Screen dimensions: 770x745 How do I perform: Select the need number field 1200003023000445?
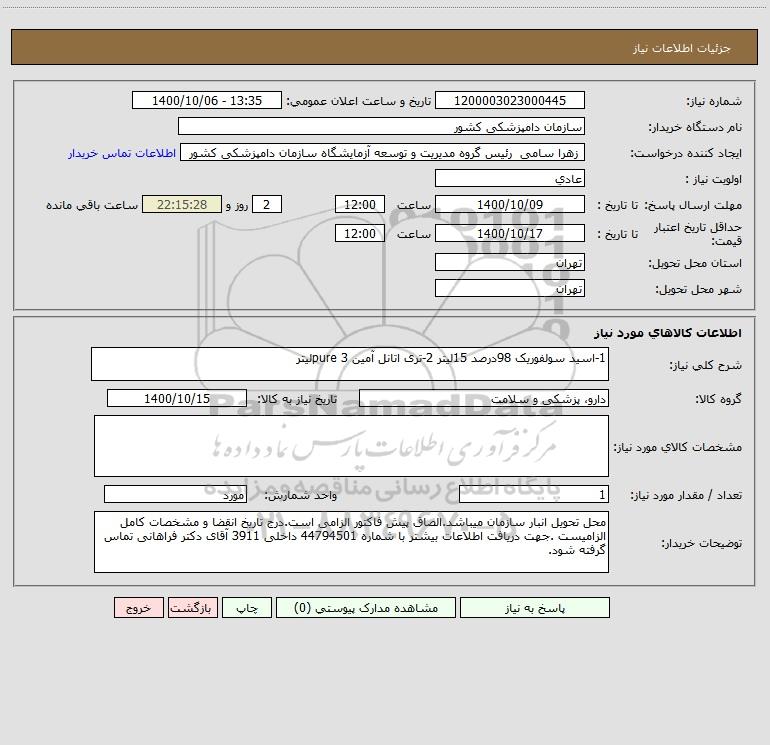click(x=510, y=100)
